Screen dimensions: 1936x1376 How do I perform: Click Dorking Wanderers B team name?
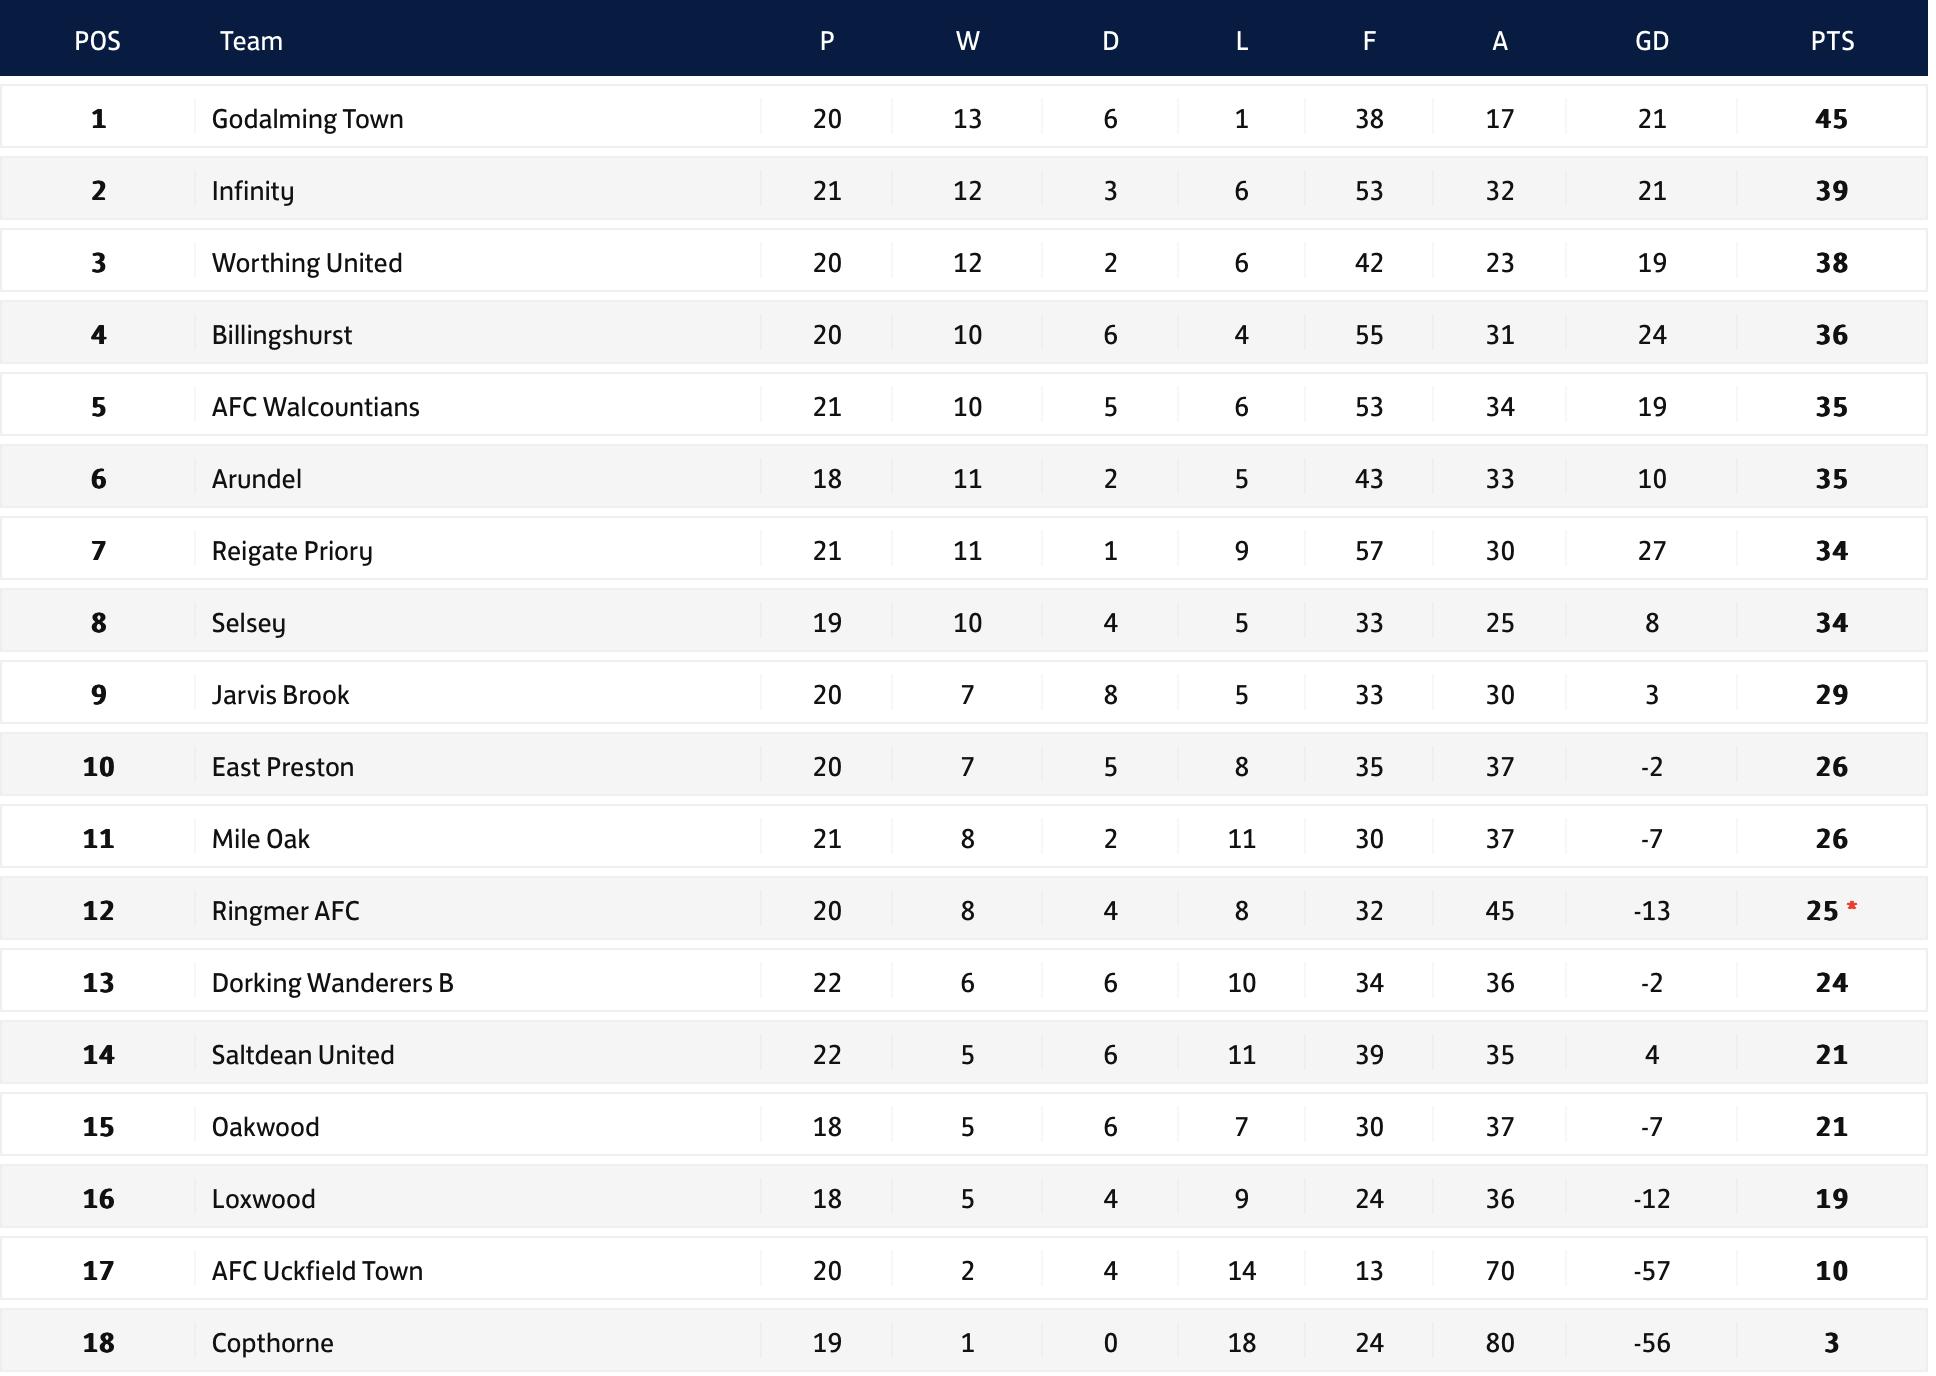(x=332, y=983)
